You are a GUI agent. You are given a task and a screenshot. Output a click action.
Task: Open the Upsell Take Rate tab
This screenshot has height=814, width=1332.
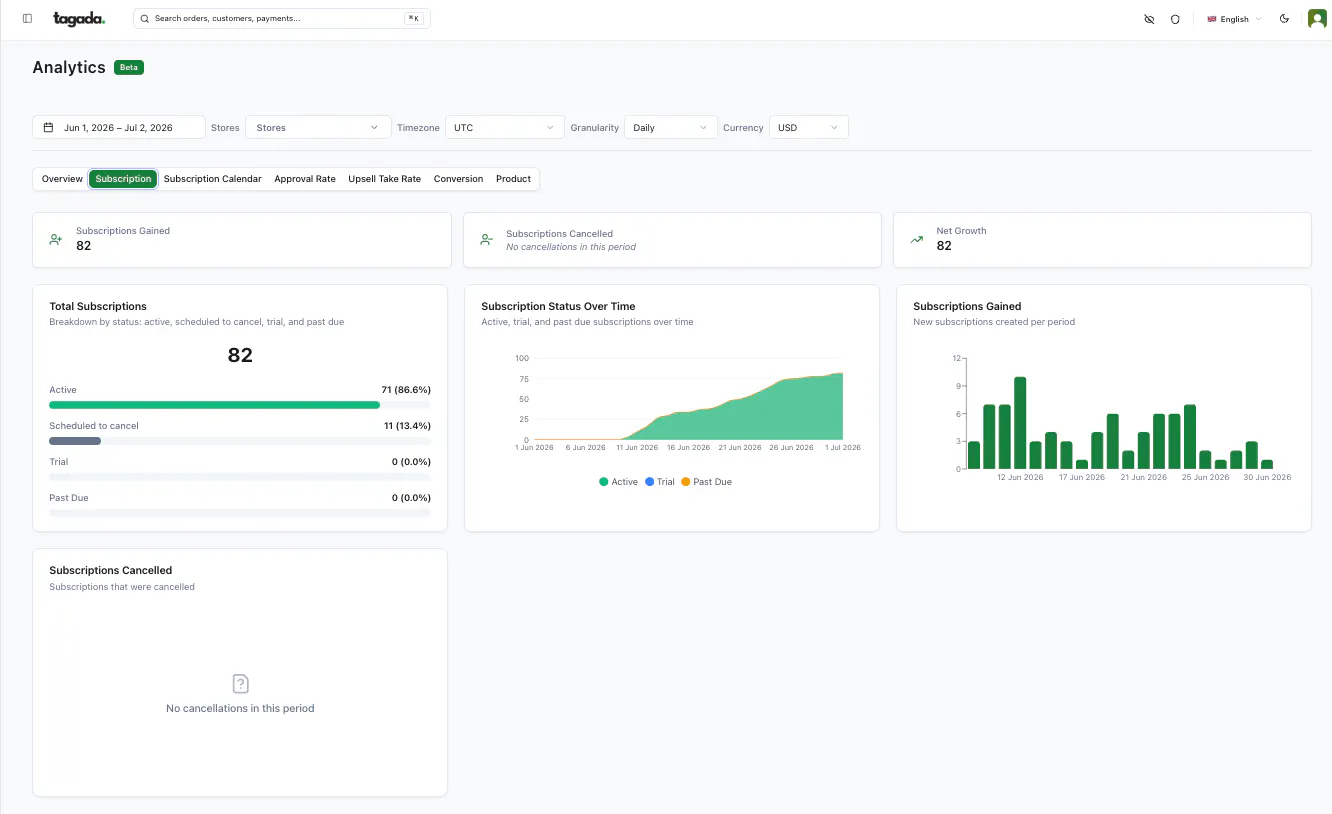click(x=385, y=179)
